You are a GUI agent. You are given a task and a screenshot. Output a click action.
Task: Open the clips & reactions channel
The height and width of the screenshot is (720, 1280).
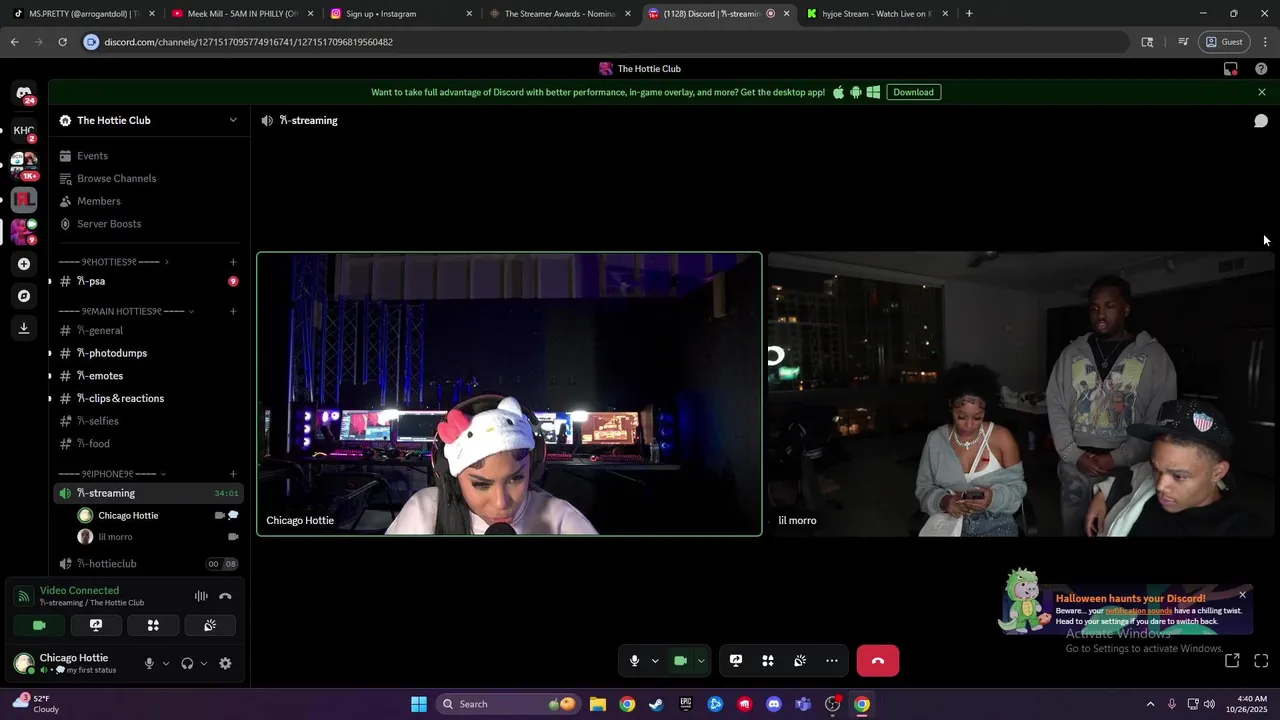tap(148, 398)
